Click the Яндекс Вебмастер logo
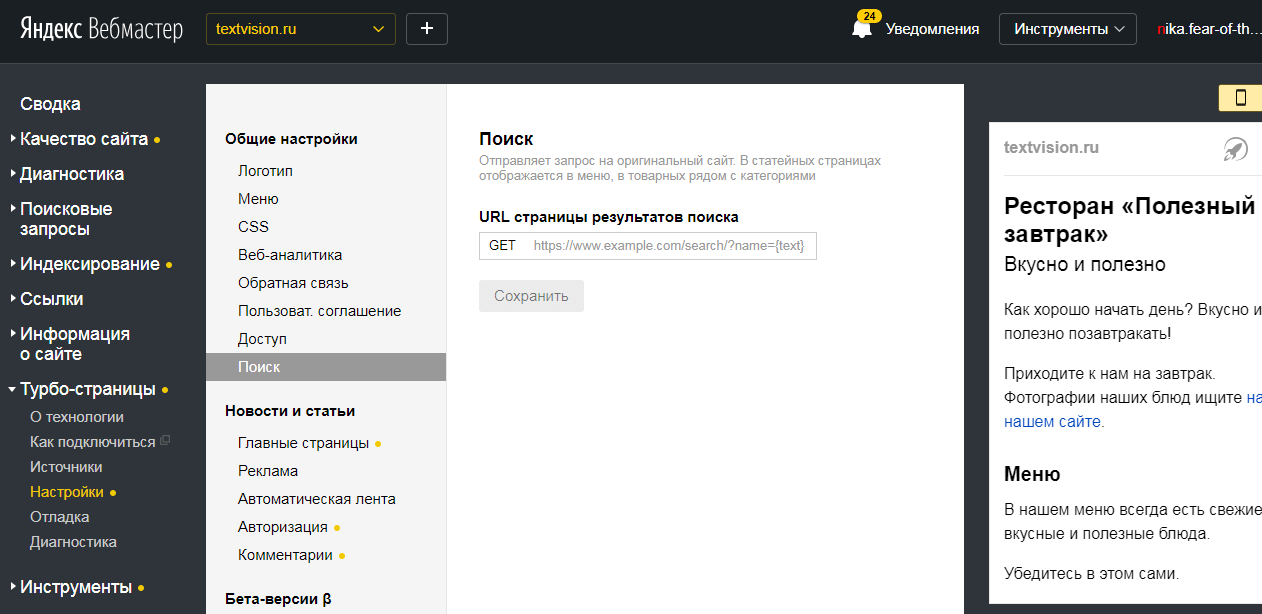Image resolution: width=1262 pixels, height=614 pixels. point(101,29)
